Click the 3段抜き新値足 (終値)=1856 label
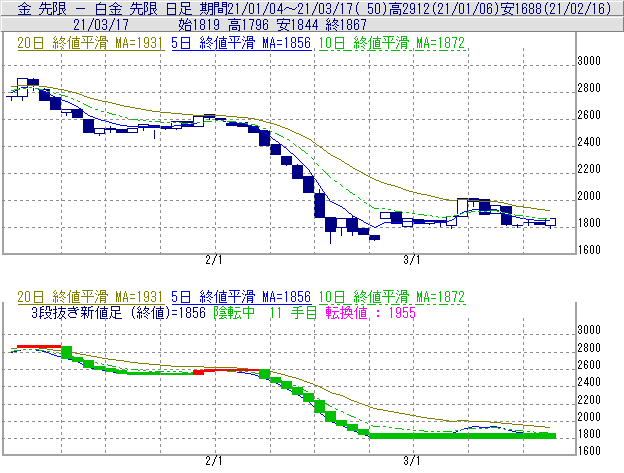The width and height of the screenshot is (624, 473). point(118,313)
